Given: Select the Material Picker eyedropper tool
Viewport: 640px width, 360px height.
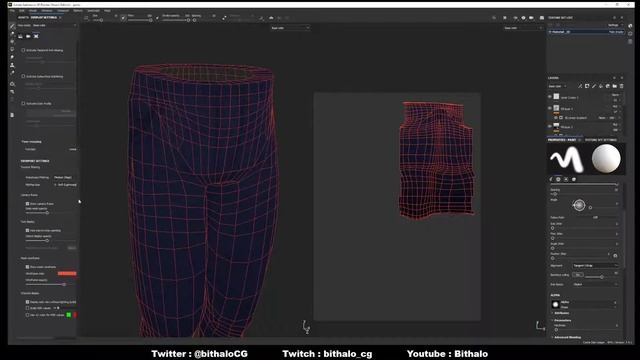Looking at the screenshot, I should [x=12, y=73].
